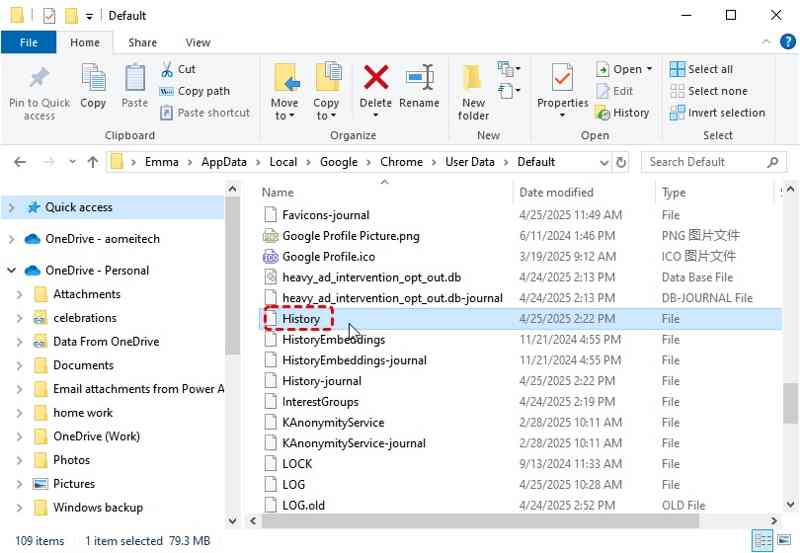Viewport: 800px width, 553px height.
Task: Collapse the ribbon with the chevron
Action: coord(765,42)
